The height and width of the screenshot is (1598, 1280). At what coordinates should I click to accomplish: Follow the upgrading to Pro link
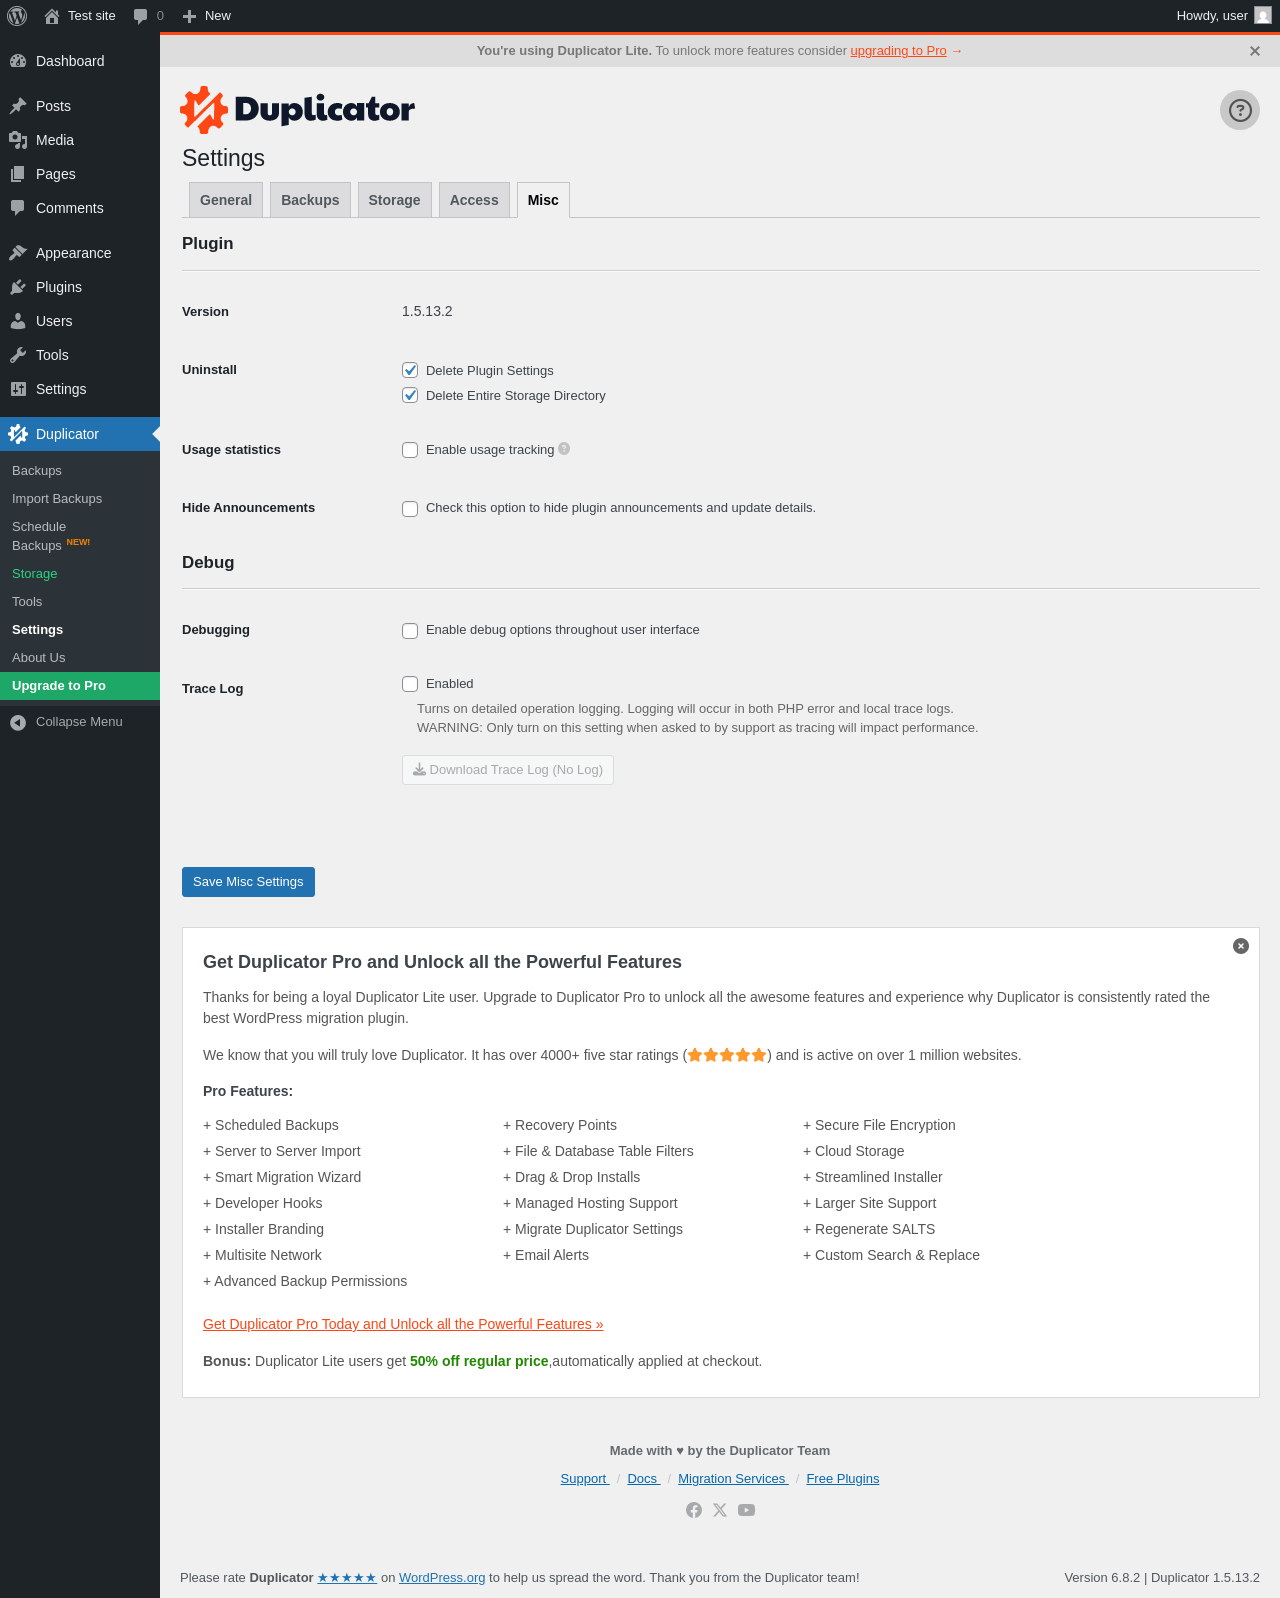pos(898,51)
